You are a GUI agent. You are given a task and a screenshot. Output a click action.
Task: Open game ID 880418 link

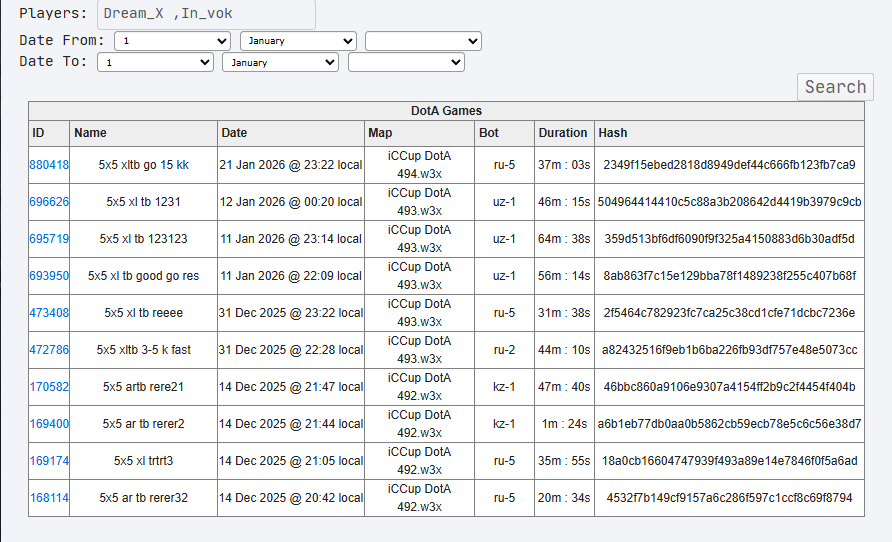pos(49,165)
